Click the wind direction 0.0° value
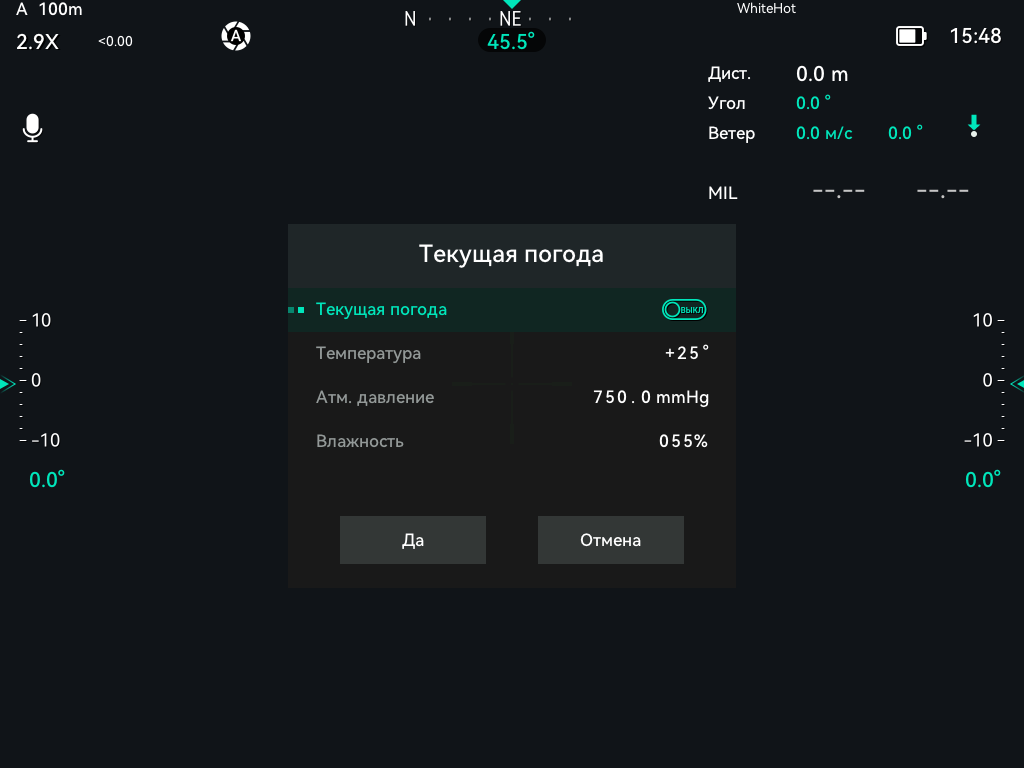 (905, 133)
